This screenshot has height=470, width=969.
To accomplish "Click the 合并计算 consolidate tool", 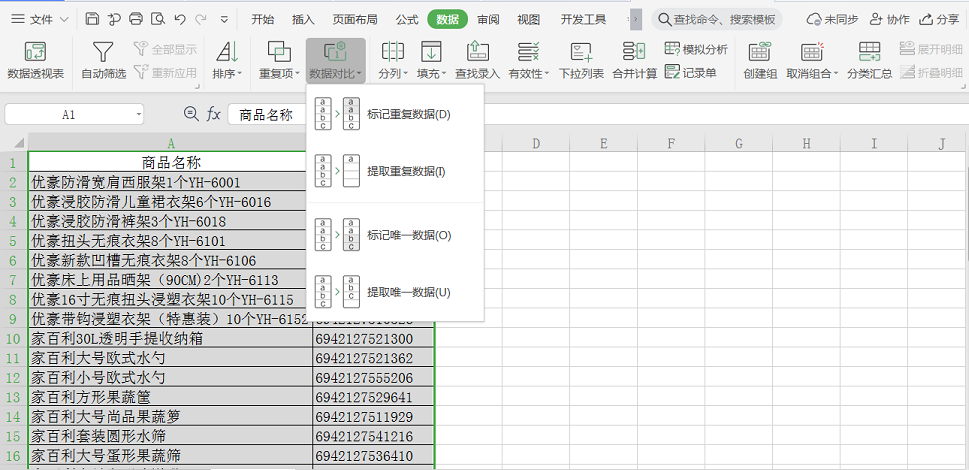I will click(x=635, y=61).
